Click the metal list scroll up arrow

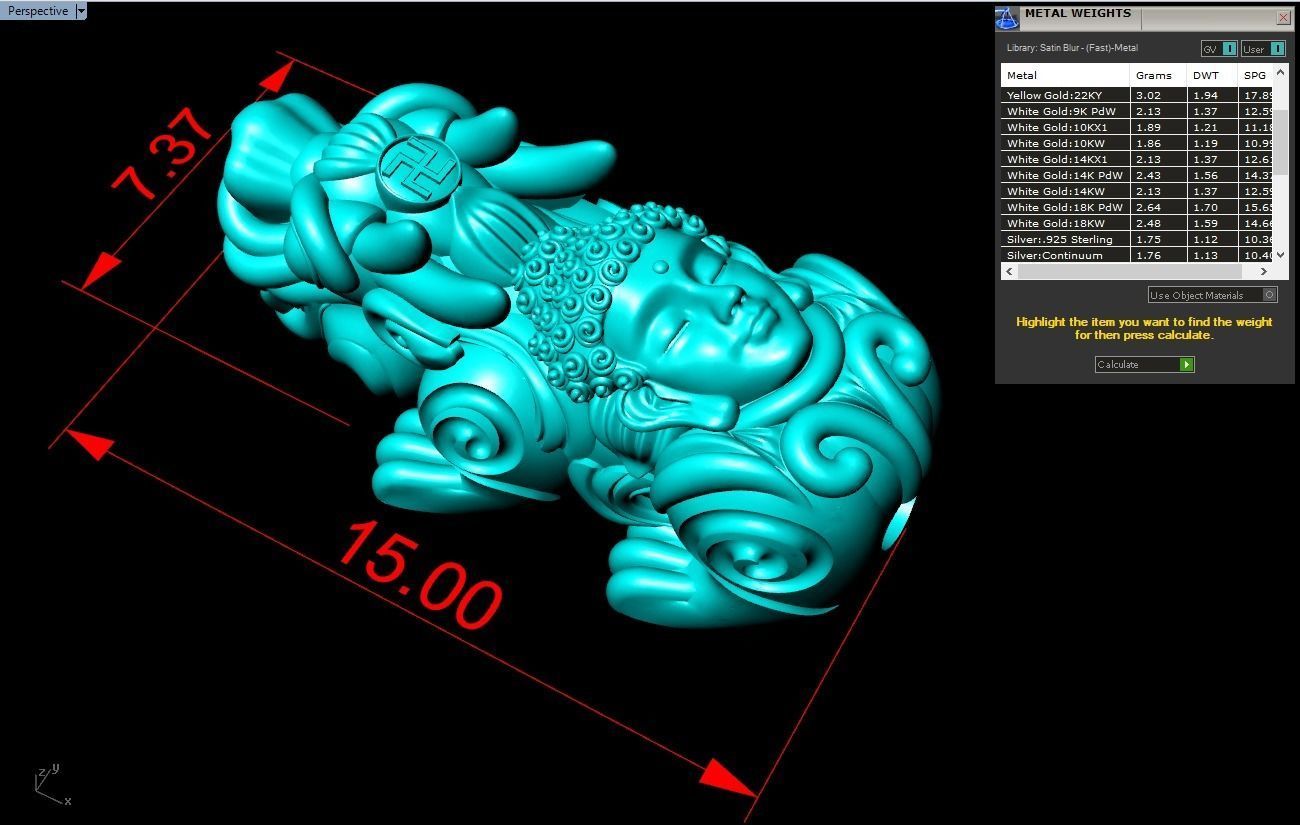pos(1281,72)
